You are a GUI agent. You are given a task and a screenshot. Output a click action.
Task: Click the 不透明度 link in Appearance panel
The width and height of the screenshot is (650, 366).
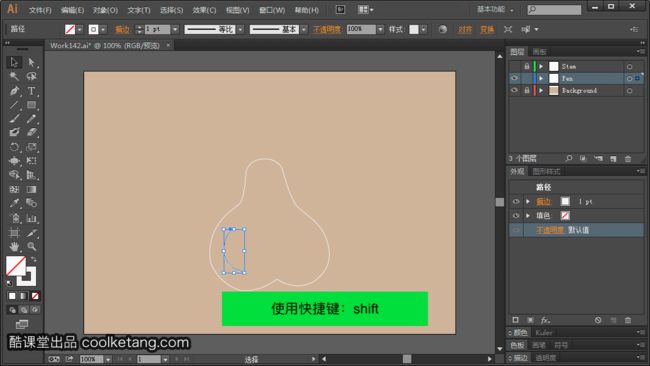550,230
